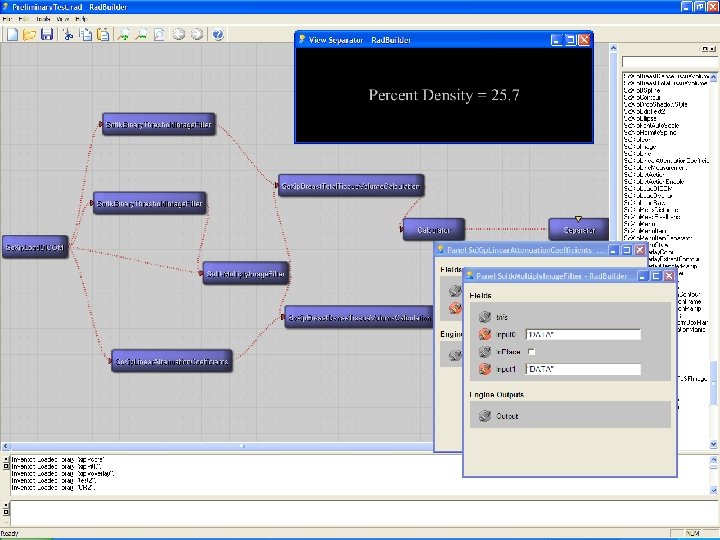Screen dimensions: 720x540
Task: Save the network with the floppy icon
Action: pyautogui.click(x=46, y=34)
